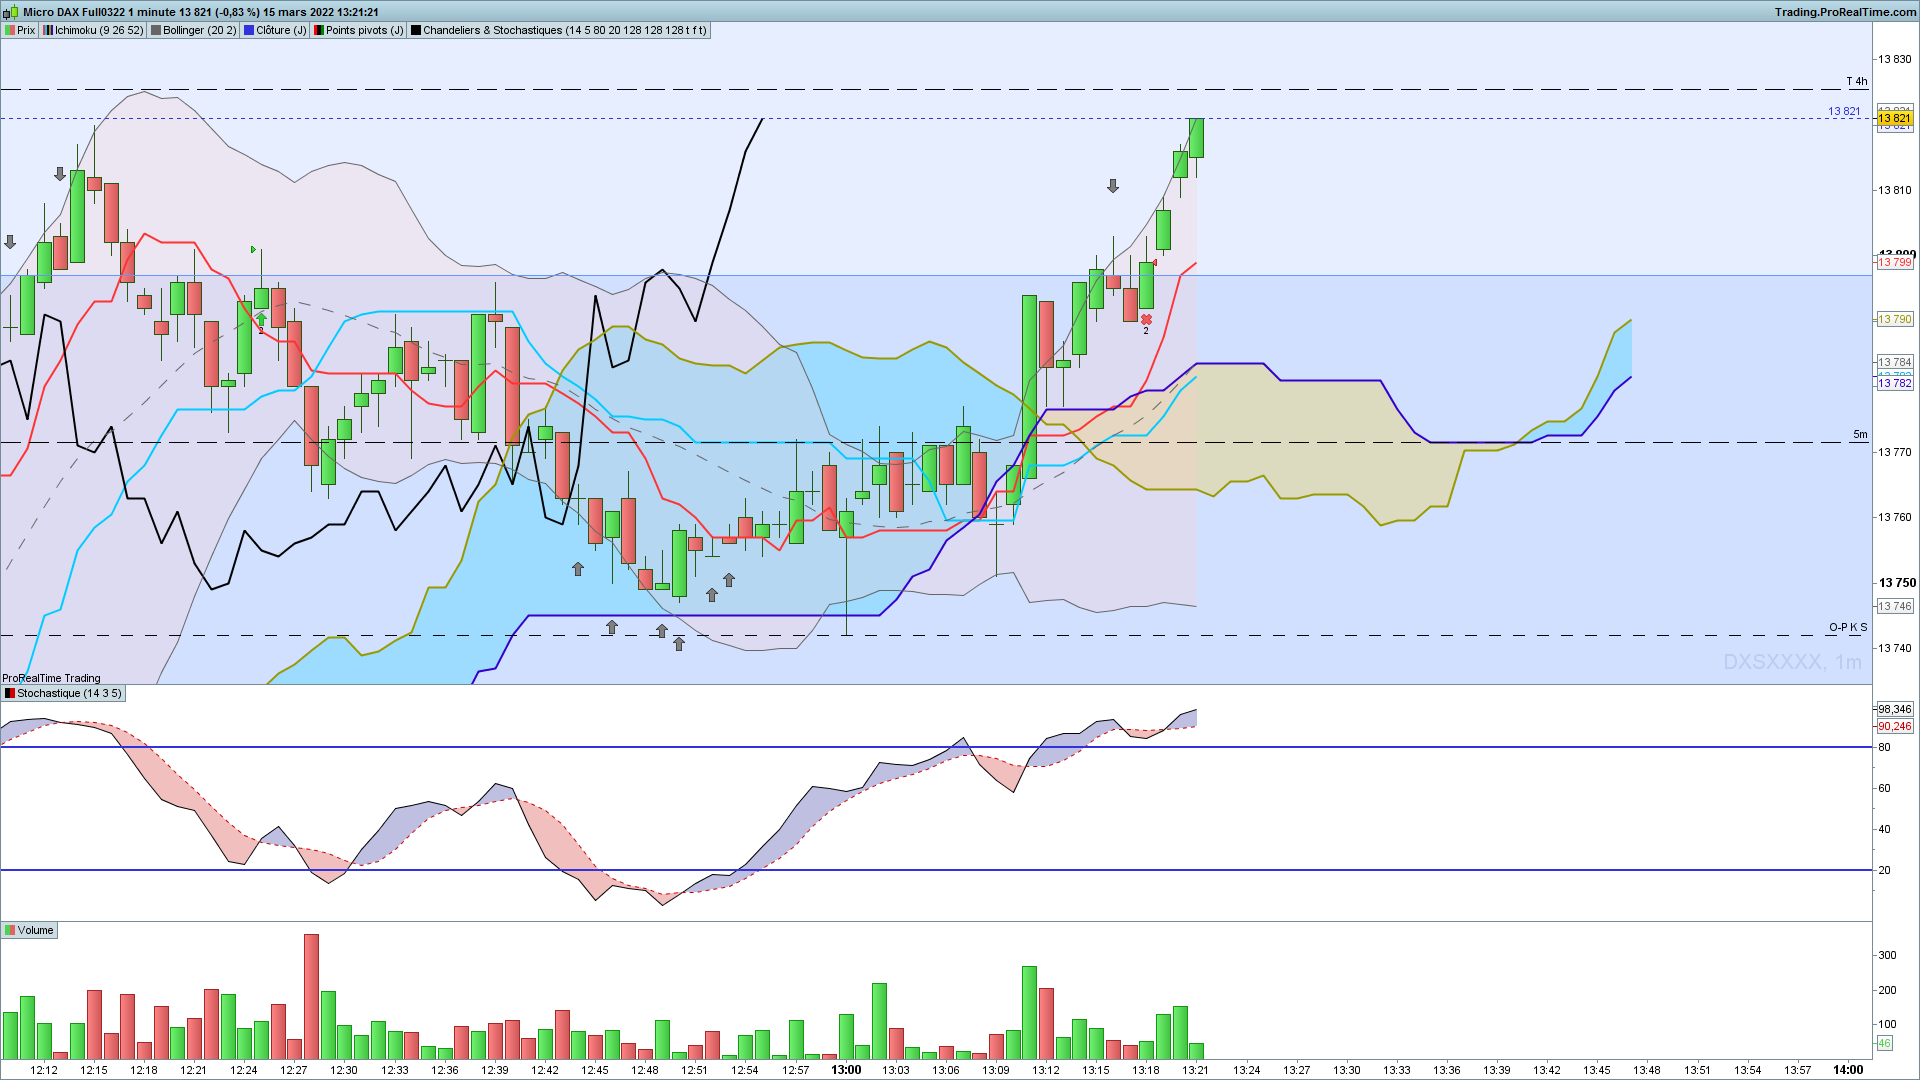
Task: Click the Stochastique (14 3 5) panel label
Action: [63, 693]
